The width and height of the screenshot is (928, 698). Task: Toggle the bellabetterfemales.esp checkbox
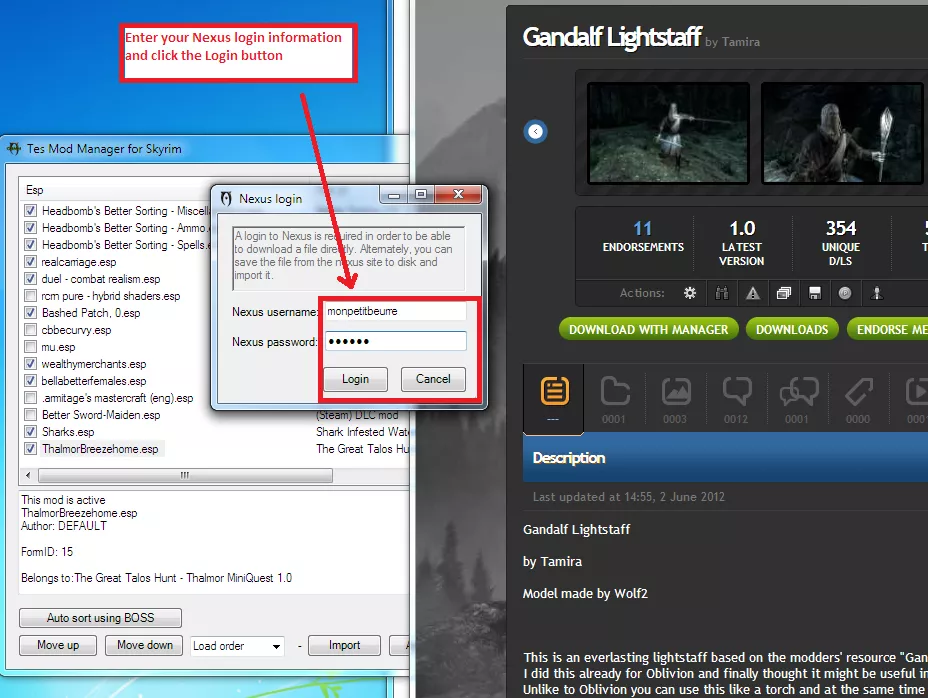pyautogui.click(x=30, y=381)
